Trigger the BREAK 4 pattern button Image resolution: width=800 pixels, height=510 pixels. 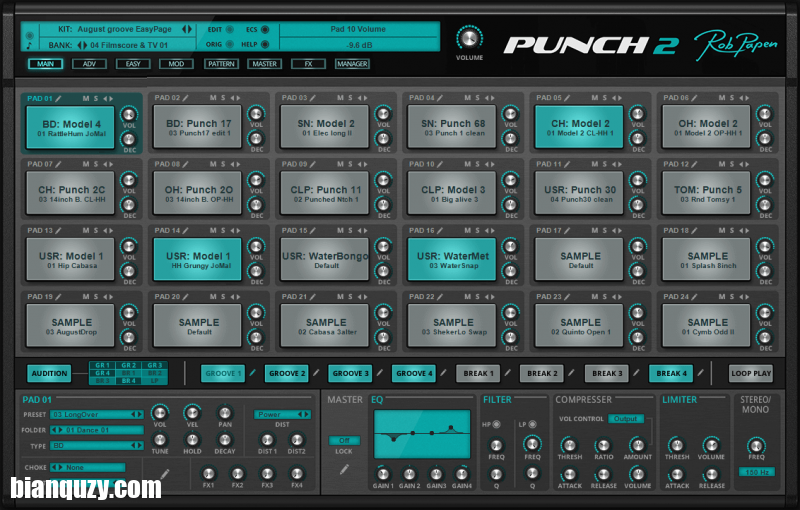[x=671, y=373]
